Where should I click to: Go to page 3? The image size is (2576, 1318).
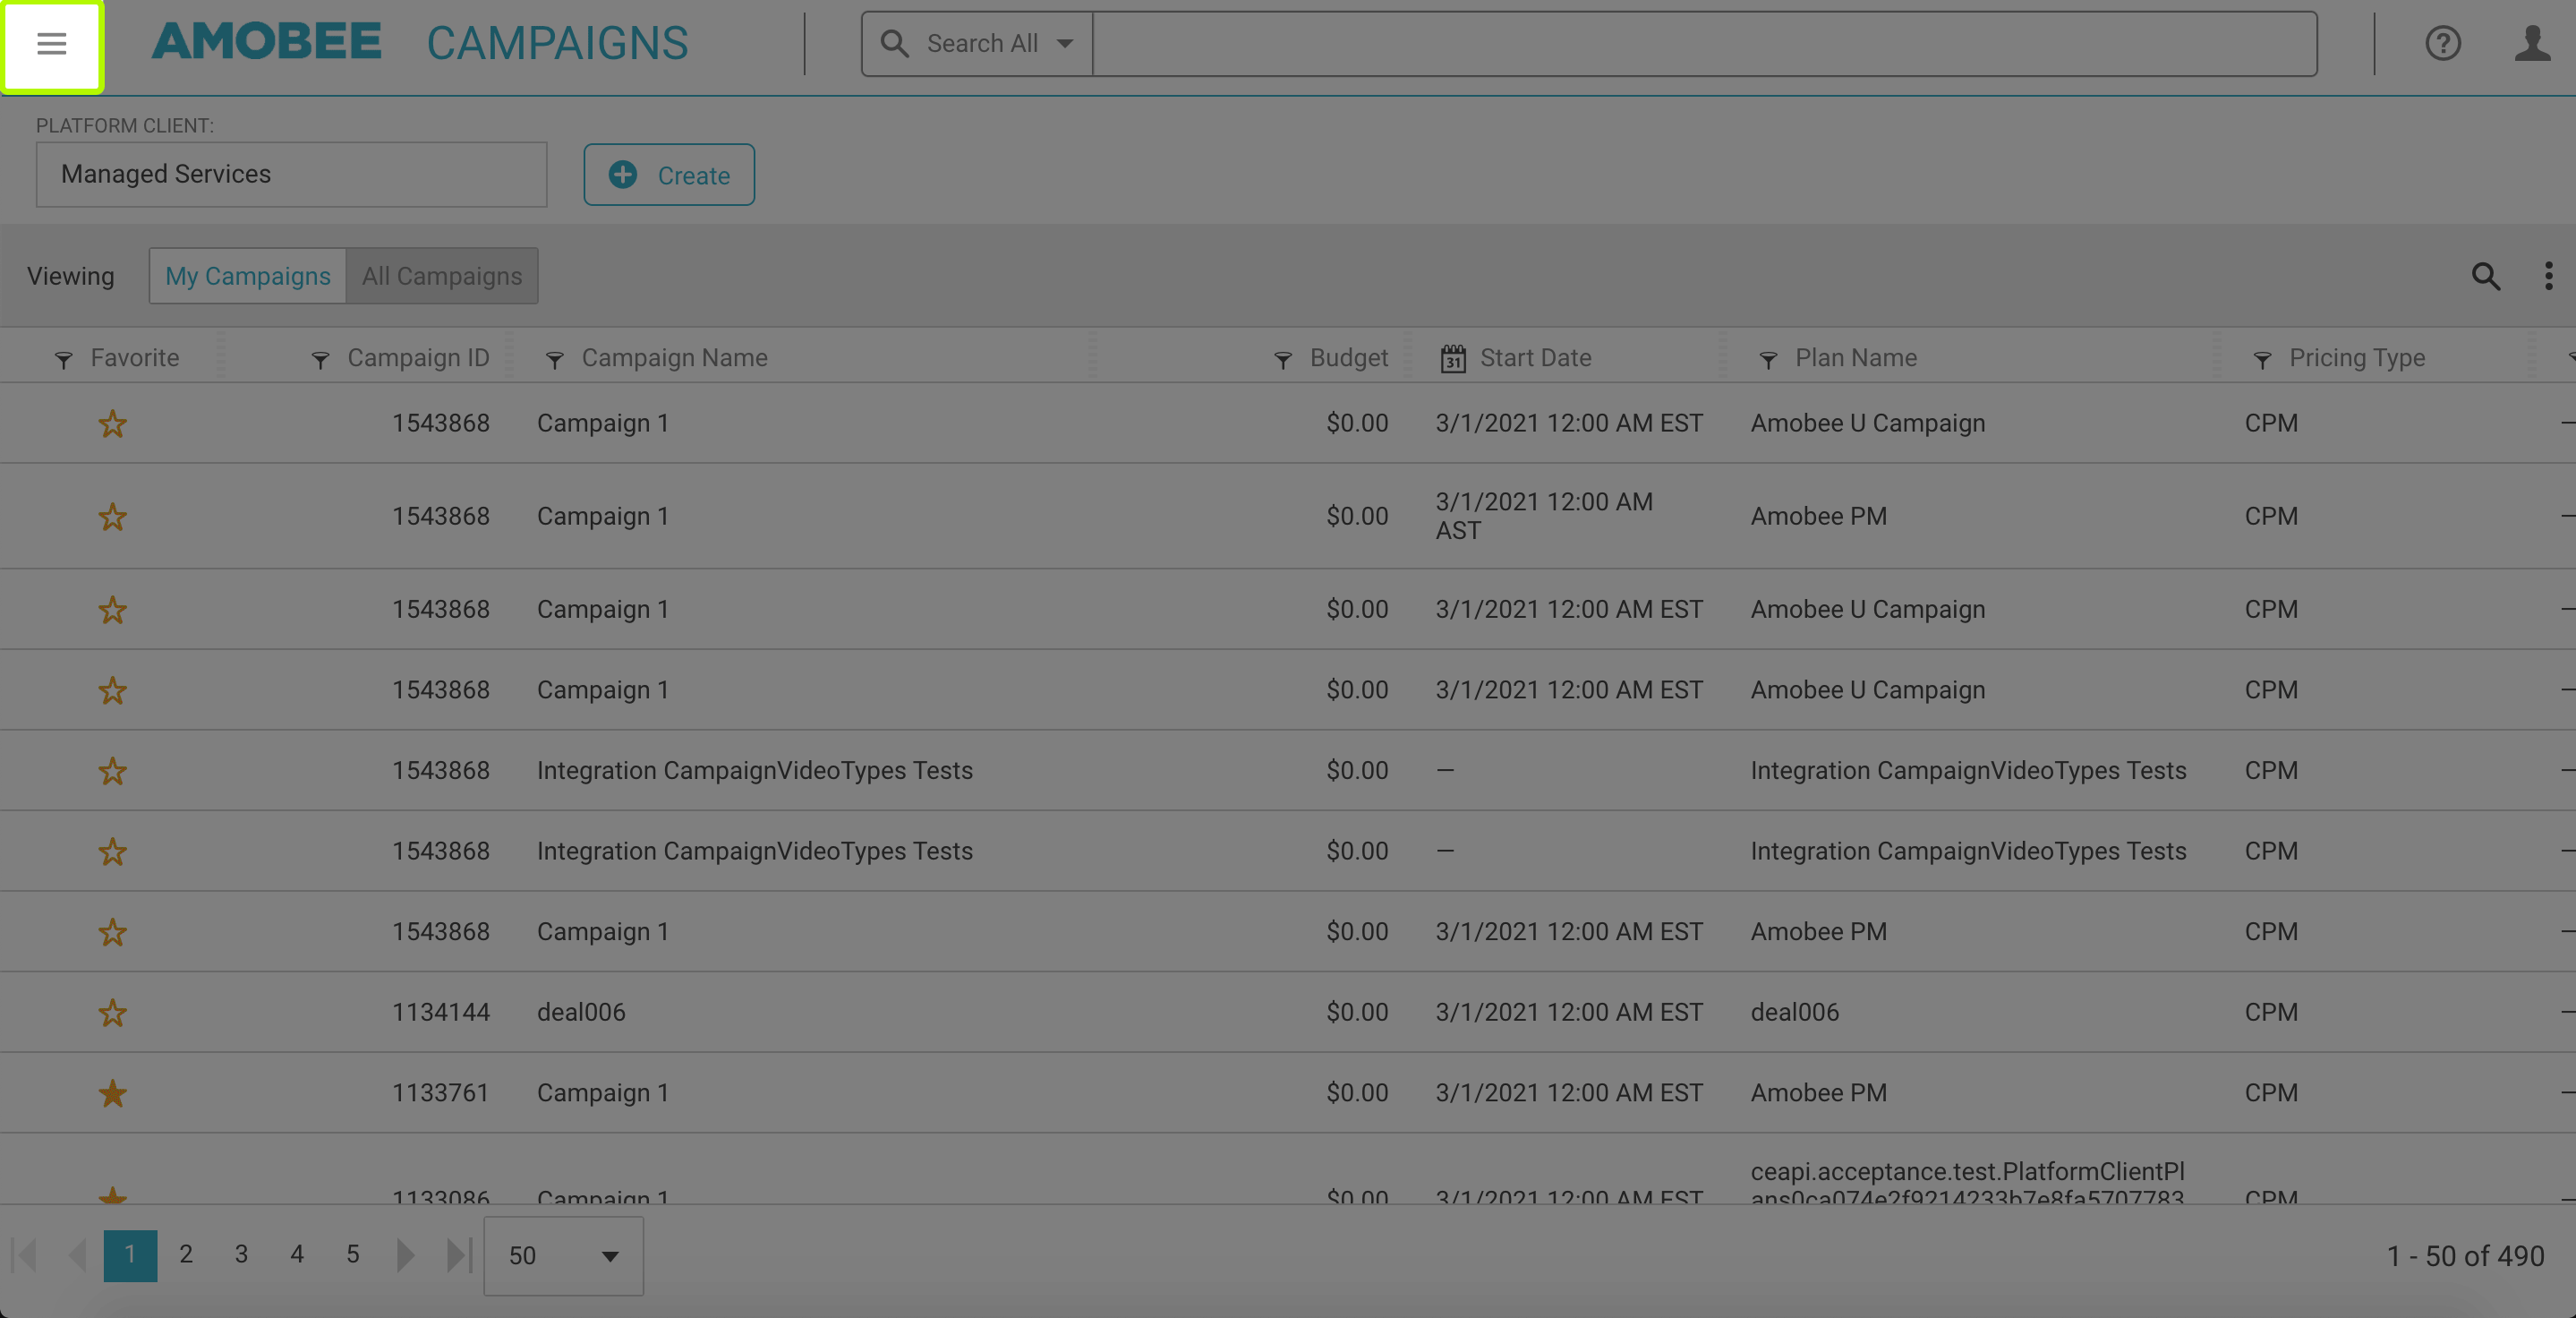(241, 1254)
